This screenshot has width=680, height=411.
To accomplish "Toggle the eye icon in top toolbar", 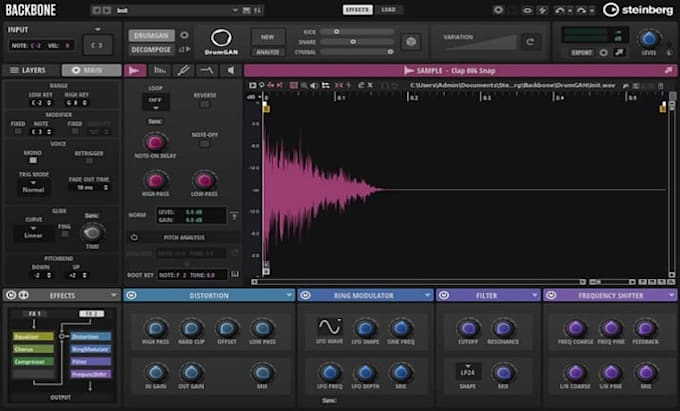I will [527, 10].
